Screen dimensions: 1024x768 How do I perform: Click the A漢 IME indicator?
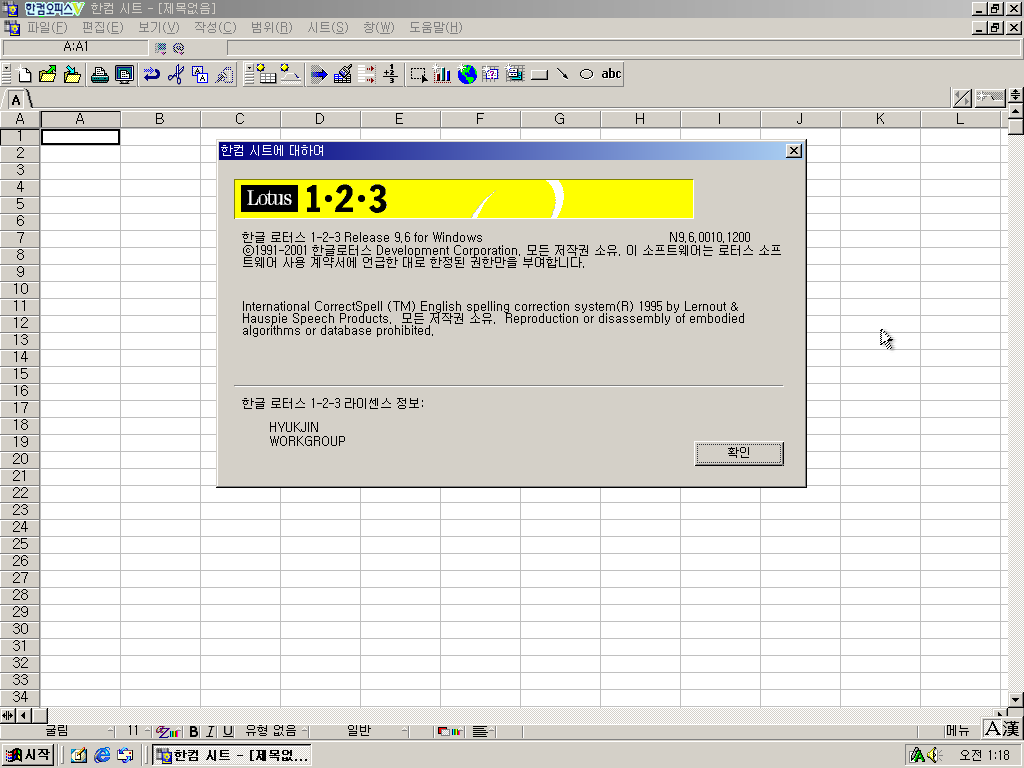(1002, 729)
